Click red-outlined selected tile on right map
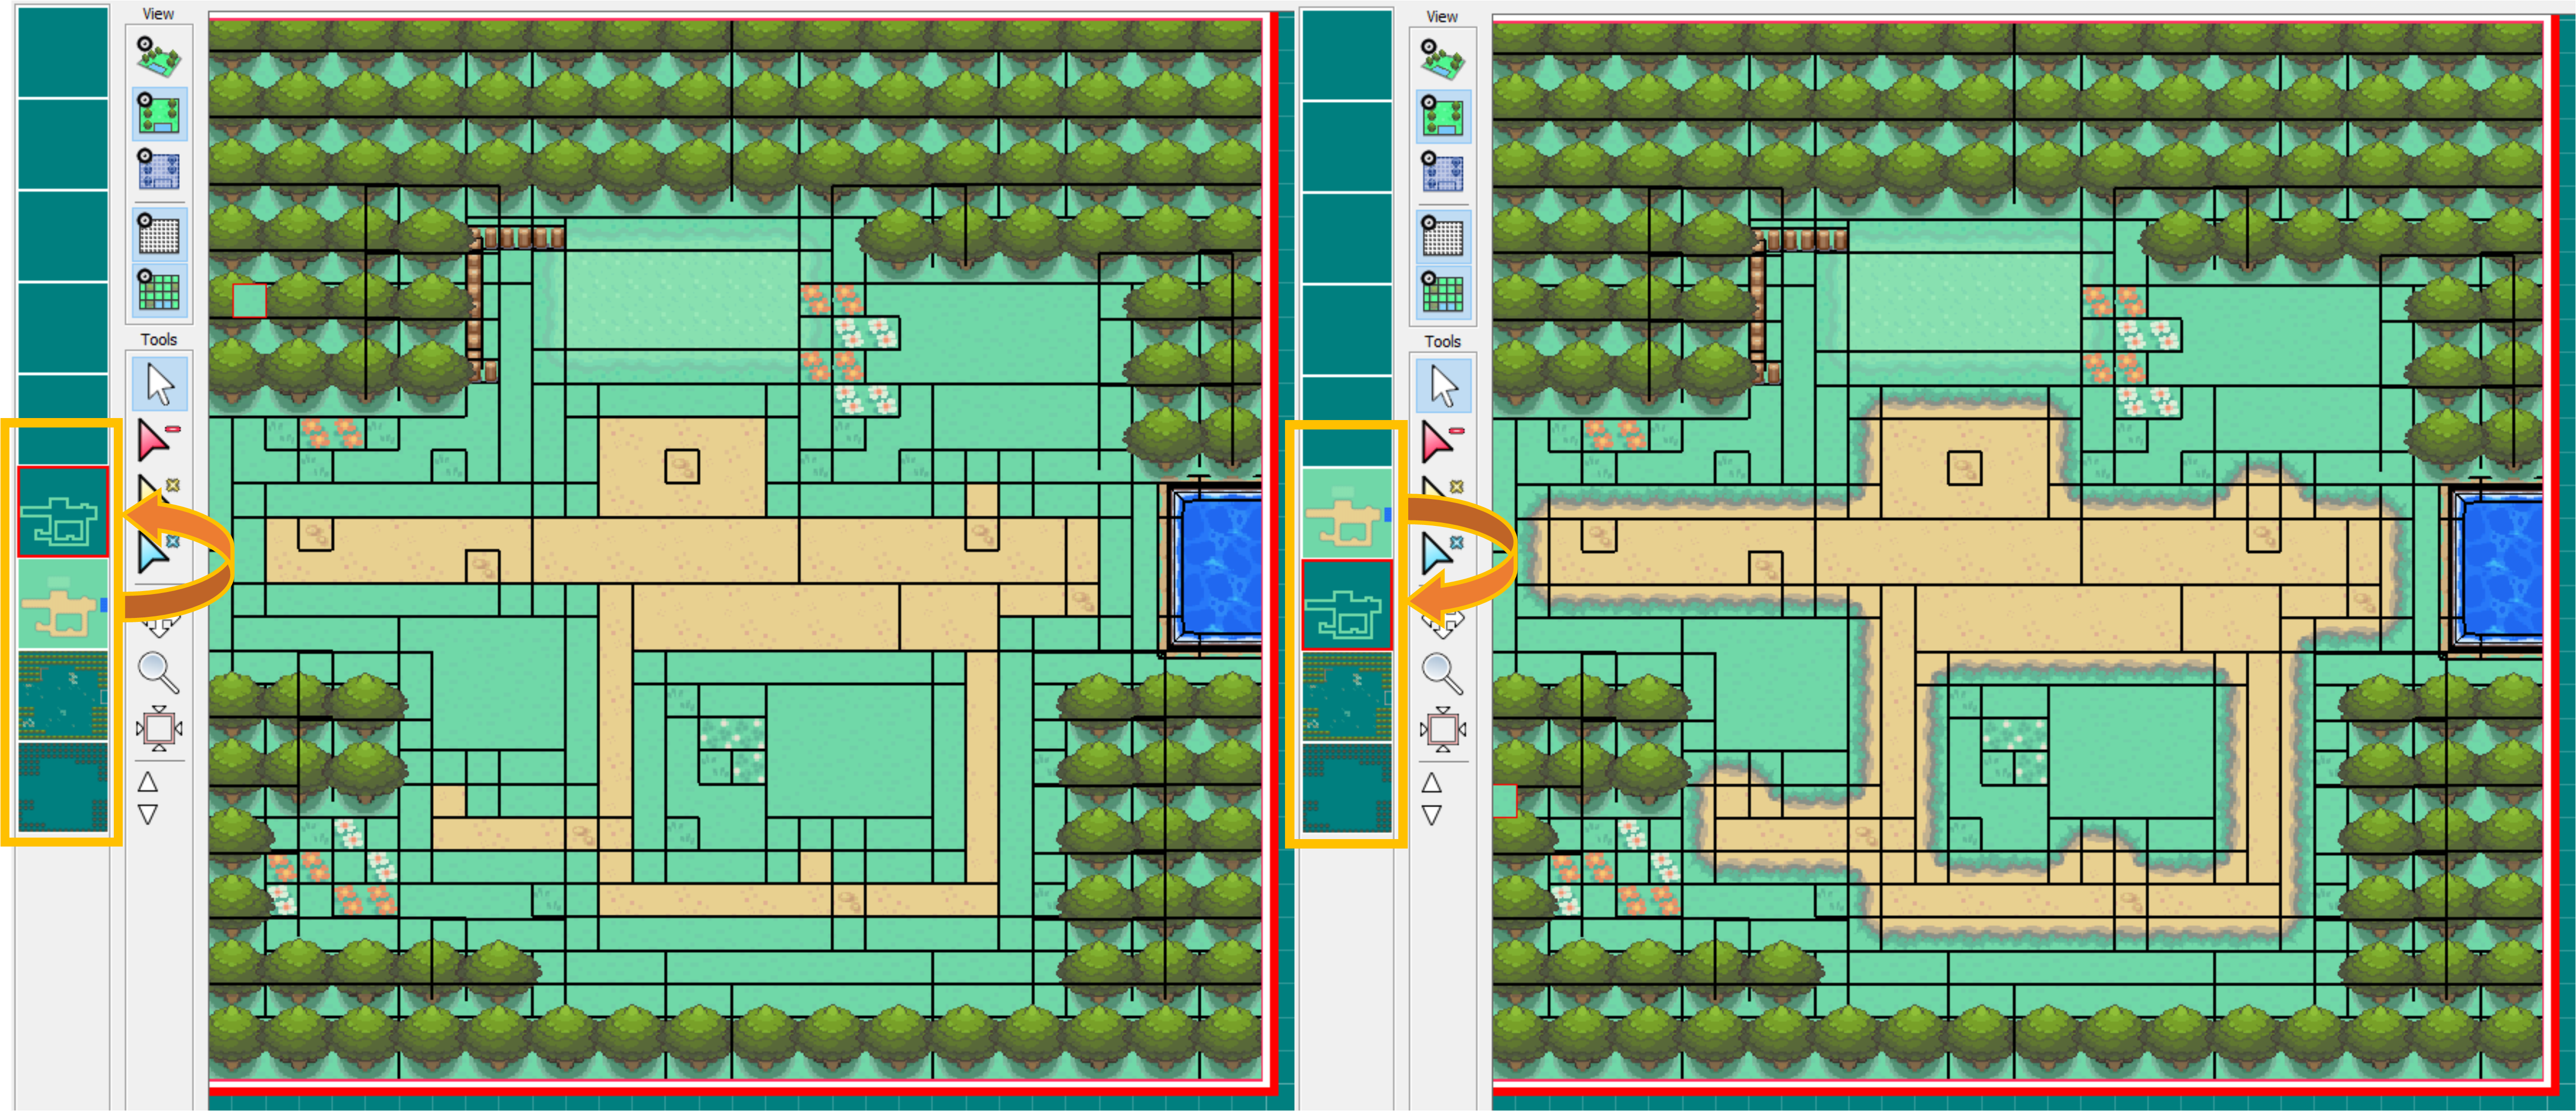 pos(1504,801)
